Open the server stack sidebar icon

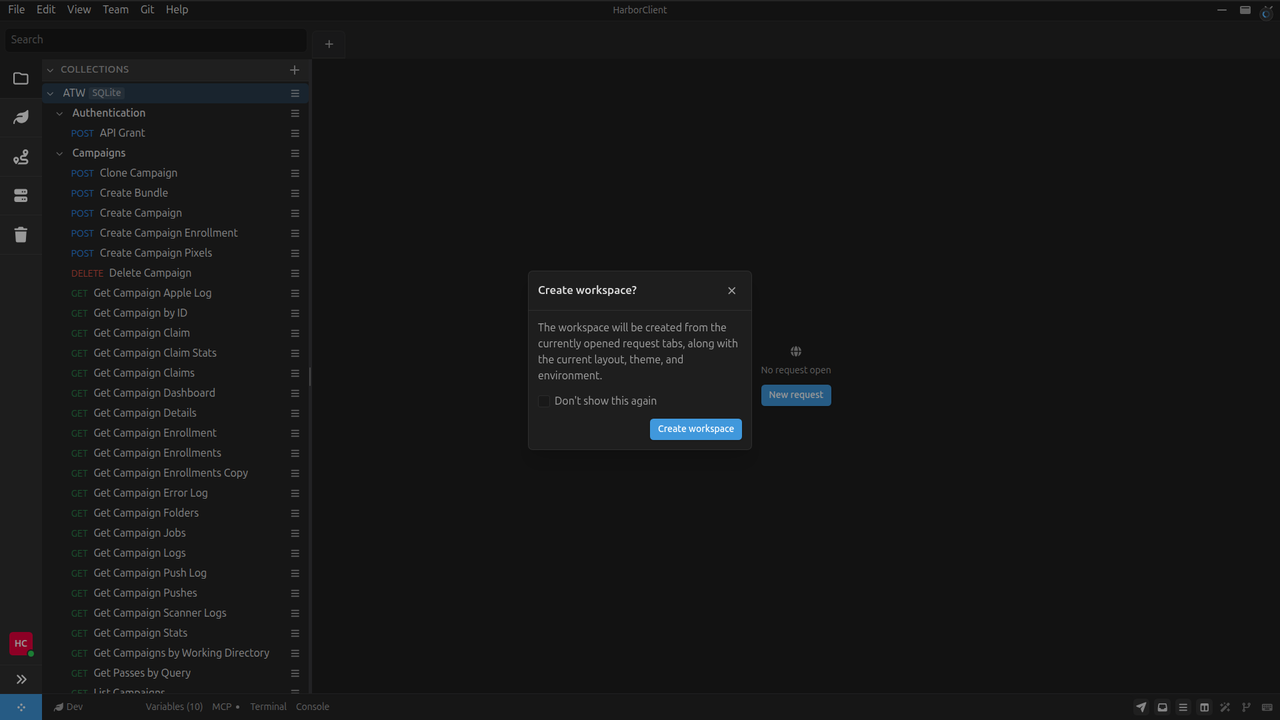click(x=21, y=196)
